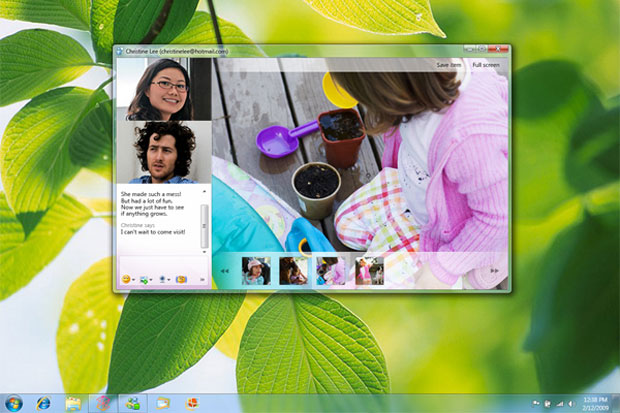Viewport: 620px width, 413px height.
Task: Click the chat scrollbar up arrow
Action: (204, 191)
